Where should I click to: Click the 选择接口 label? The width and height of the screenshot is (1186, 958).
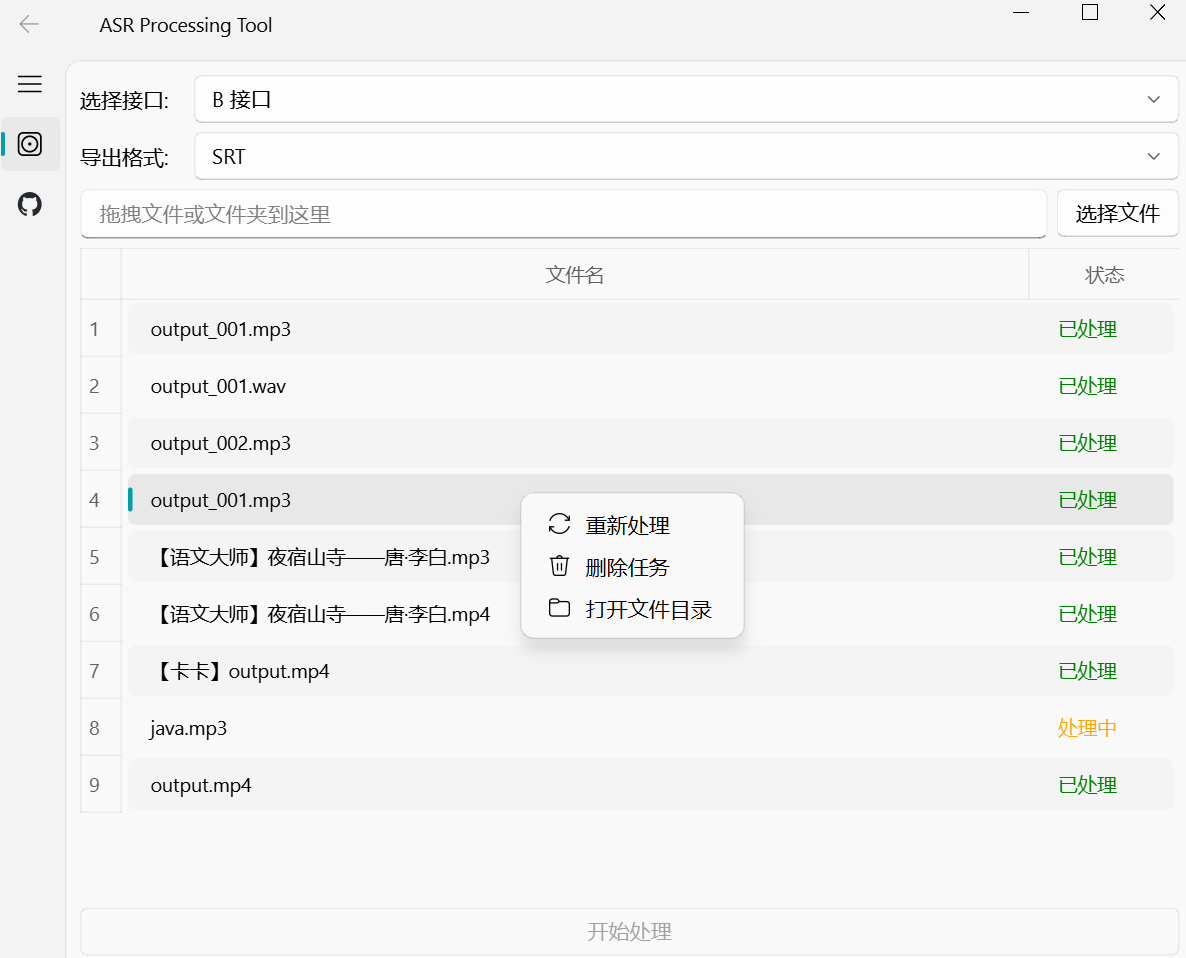(125, 101)
